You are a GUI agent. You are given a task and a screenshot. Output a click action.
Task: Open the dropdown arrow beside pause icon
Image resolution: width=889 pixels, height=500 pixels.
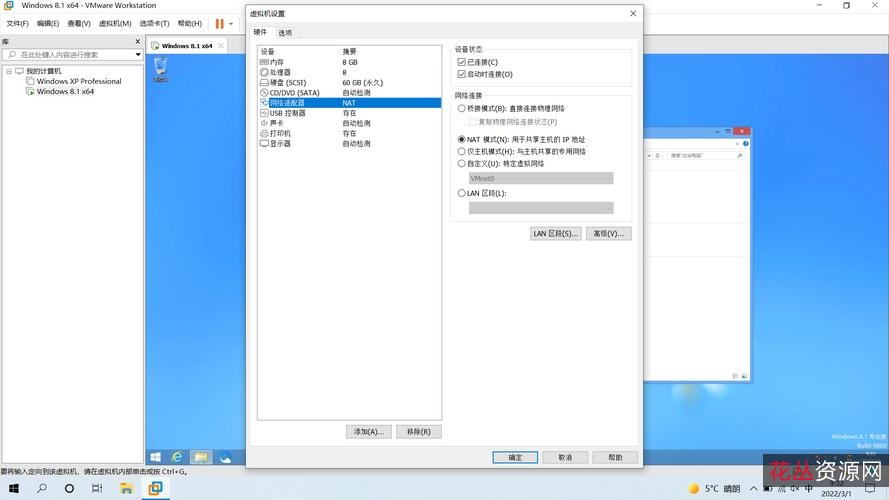pyautogui.click(x=231, y=24)
